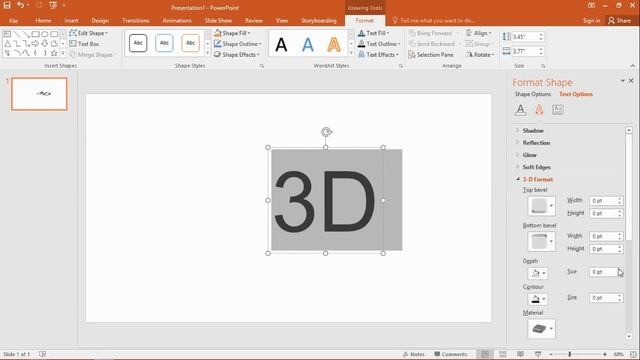Open Shape Effects dropdown
This screenshot has height=360, width=640.
[237, 54]
